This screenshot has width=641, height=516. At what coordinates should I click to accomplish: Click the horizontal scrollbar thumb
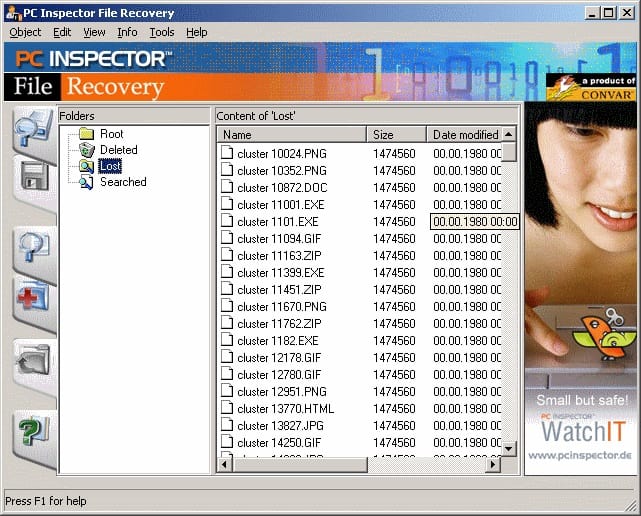(300, 464)
